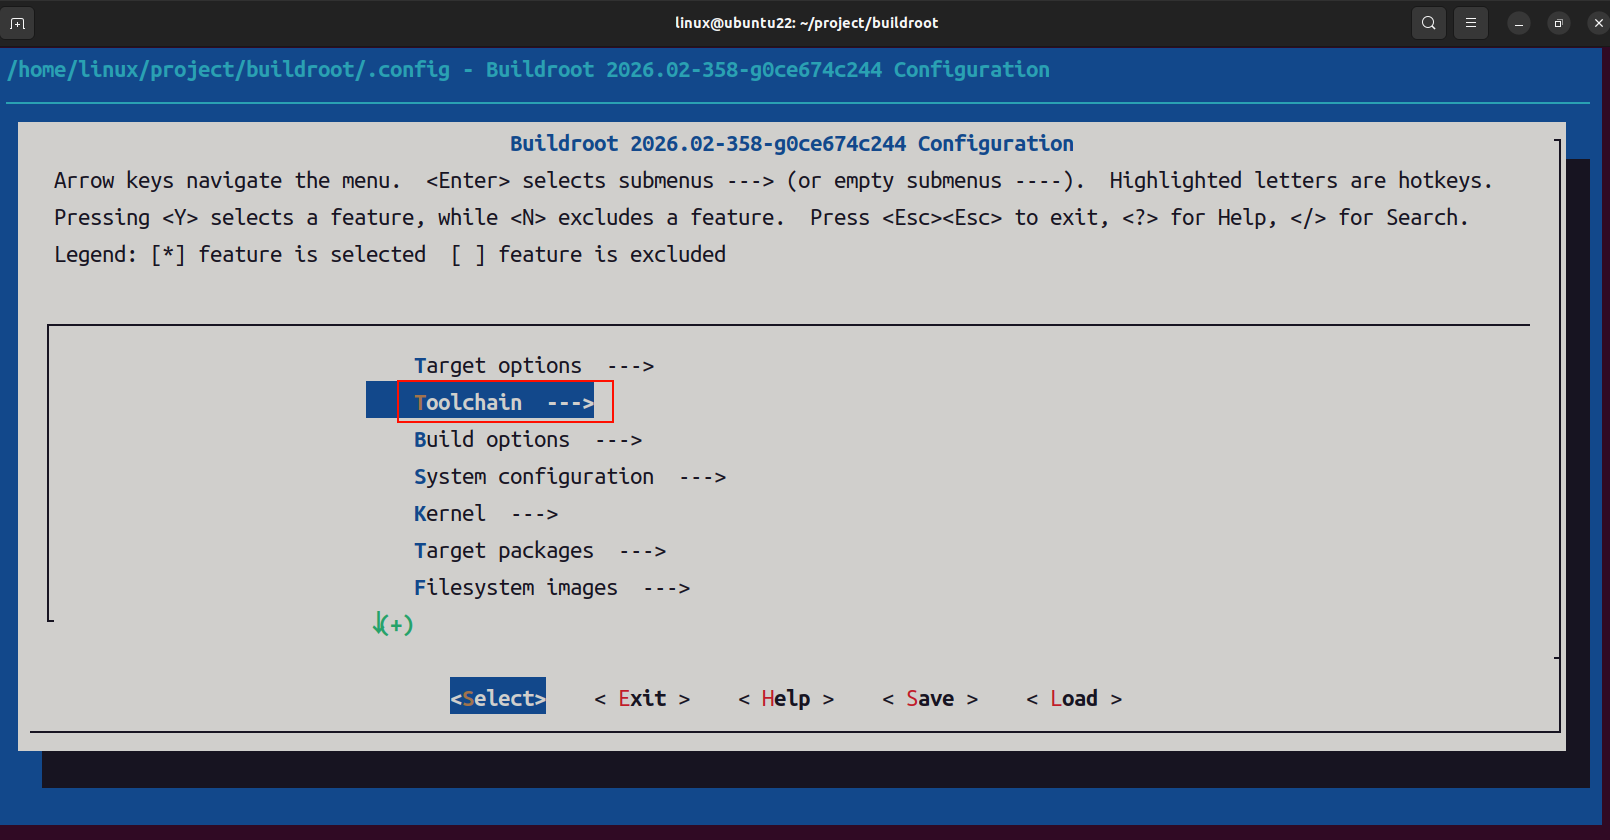Click the green scroll-down (+) indicator
The width and height of the screenshot is (1610, 840).
[393, 625]
